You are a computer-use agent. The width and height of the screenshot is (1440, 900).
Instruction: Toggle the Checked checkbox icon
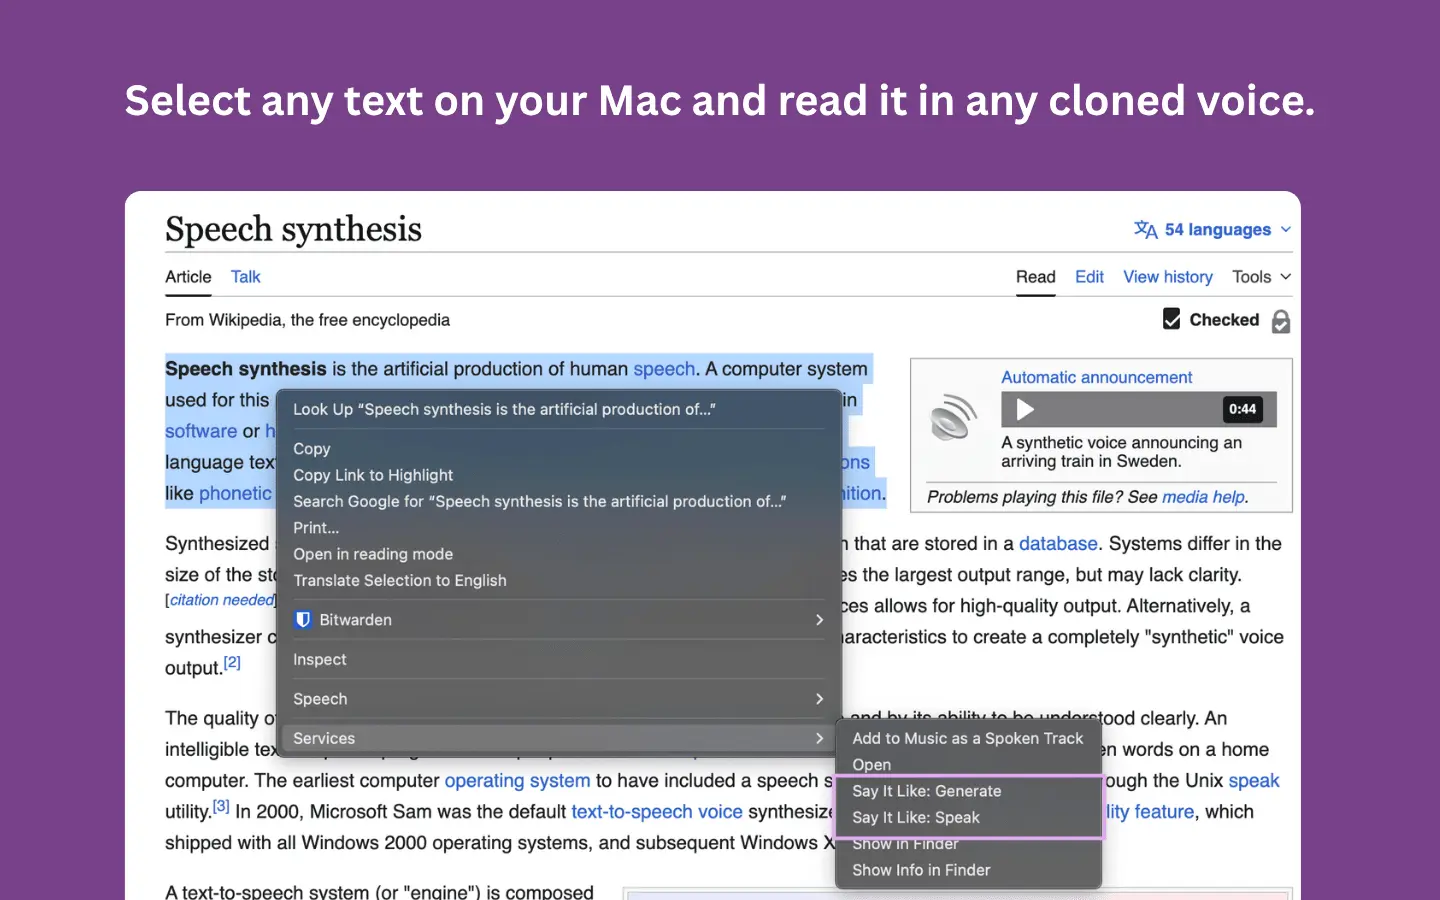pyautogui.click(x=1172, y=319)
